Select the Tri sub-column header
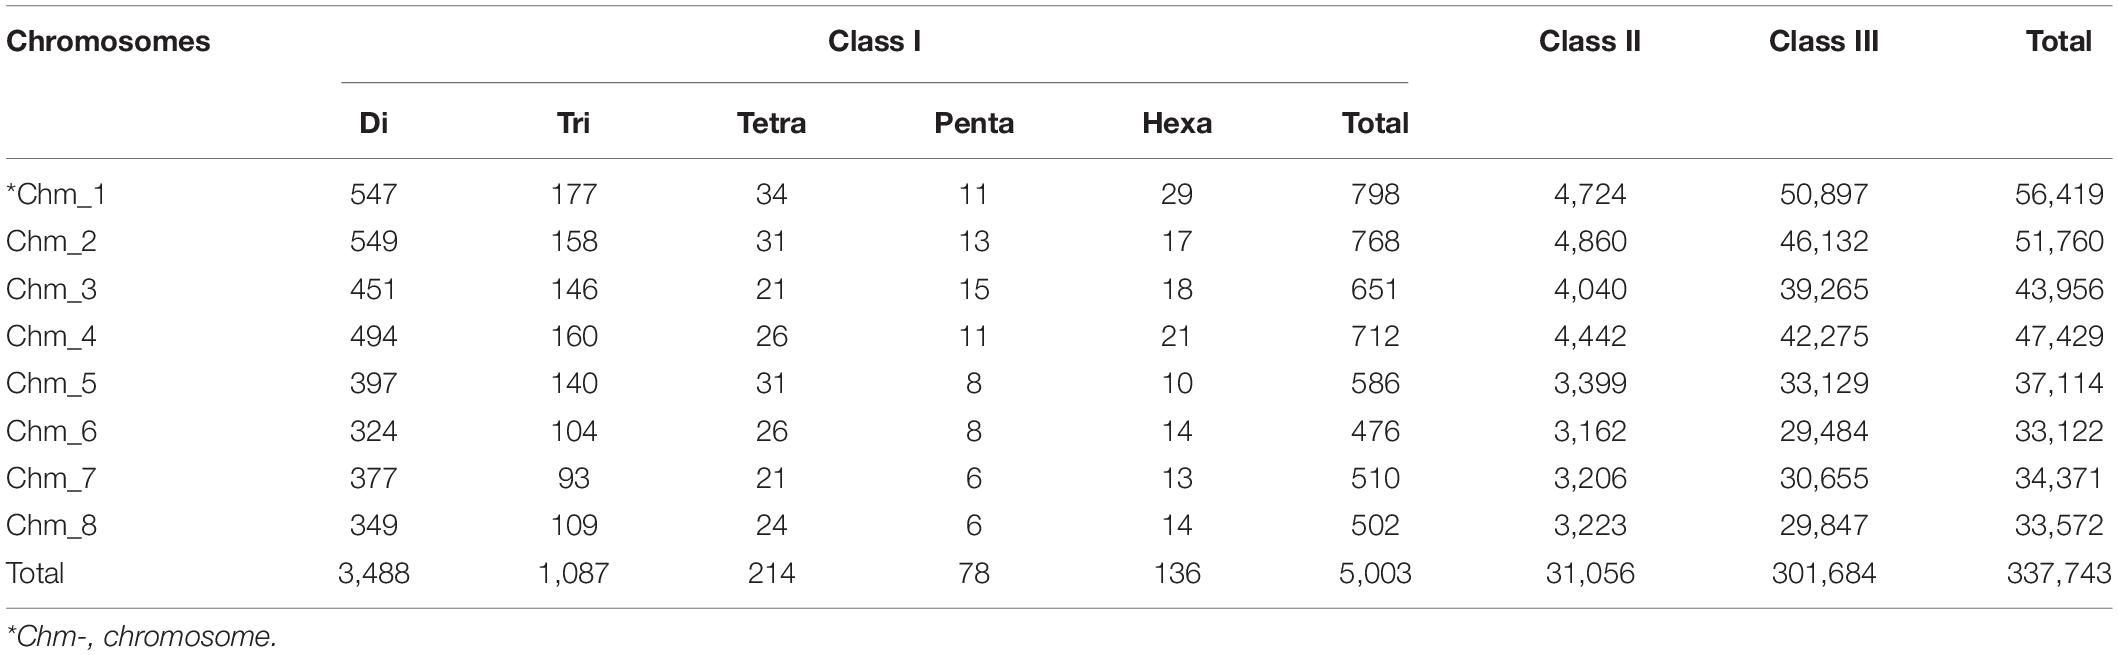2118x655 pixels. (573, 123)
